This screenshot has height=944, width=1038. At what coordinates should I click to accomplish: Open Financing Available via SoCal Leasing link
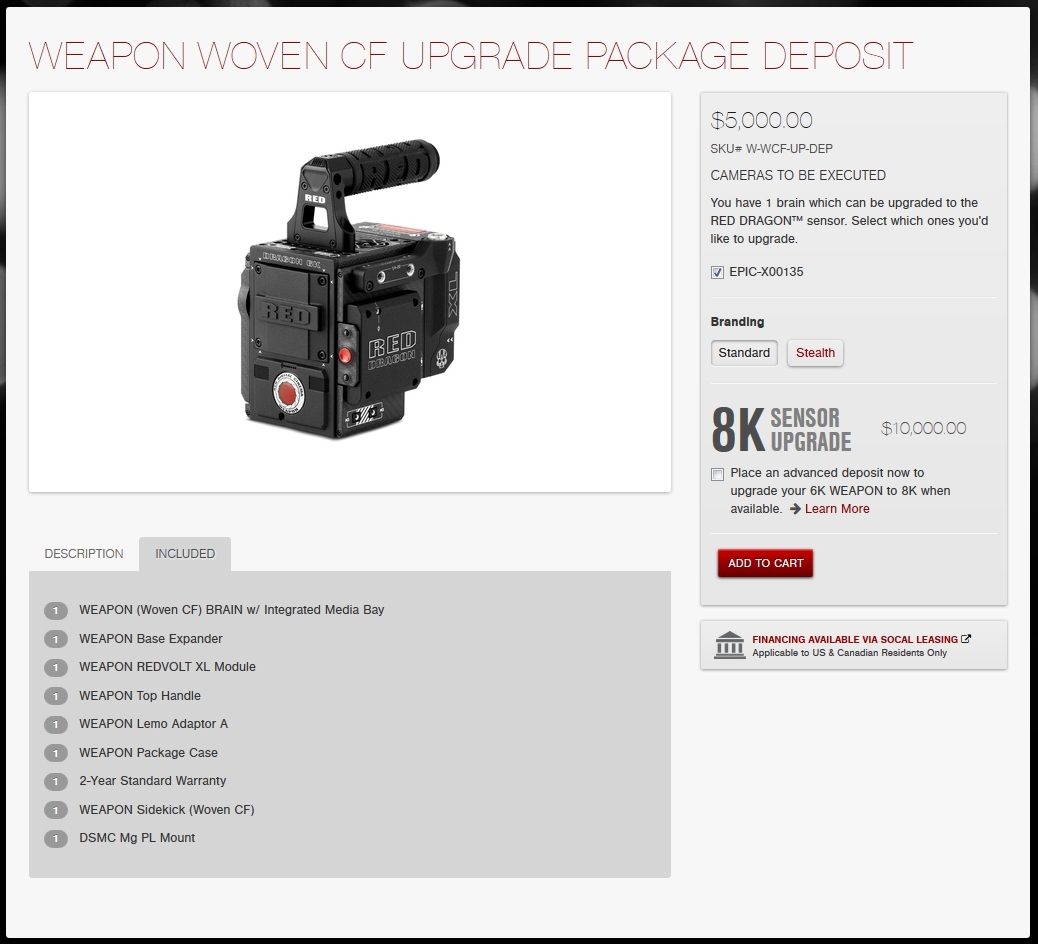(855, 639)
